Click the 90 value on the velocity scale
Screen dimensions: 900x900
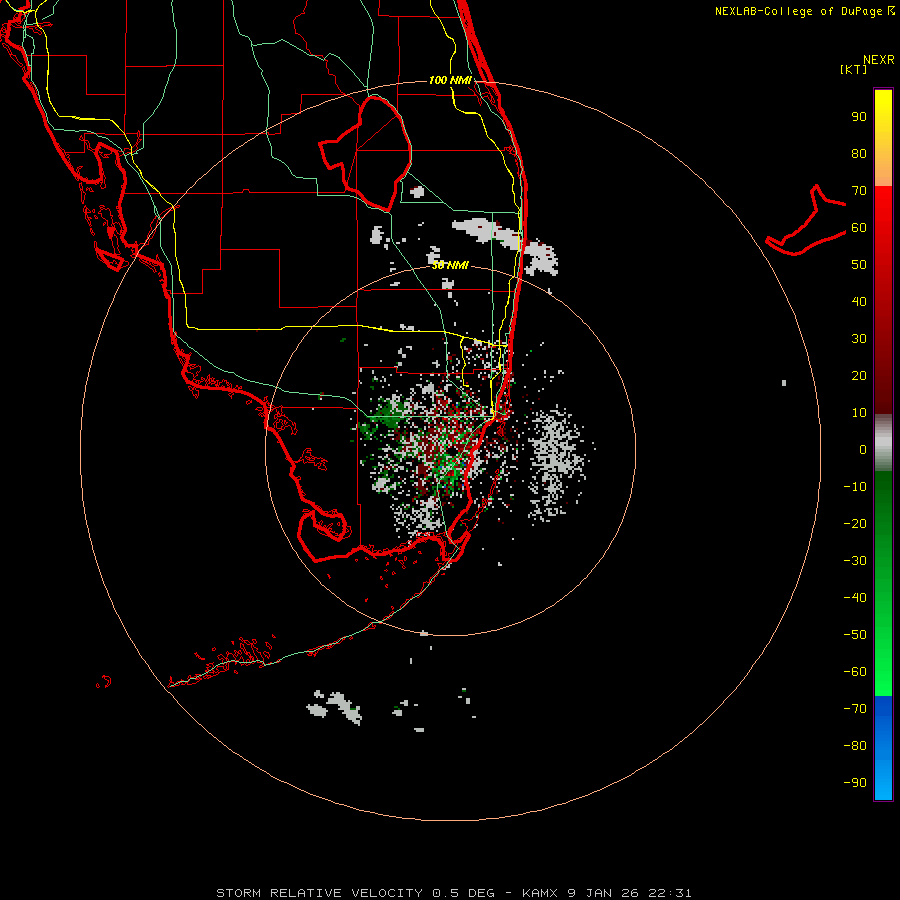[x=859, y=117]
